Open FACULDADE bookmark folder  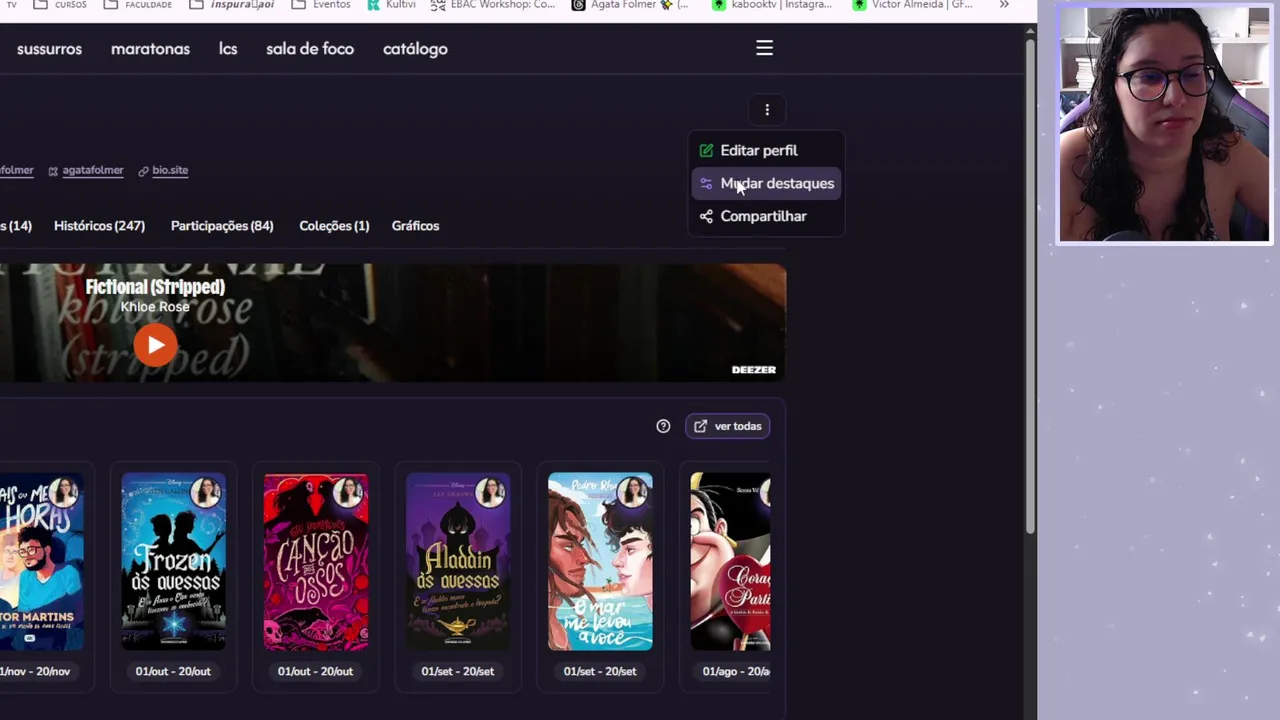(139, 5)
